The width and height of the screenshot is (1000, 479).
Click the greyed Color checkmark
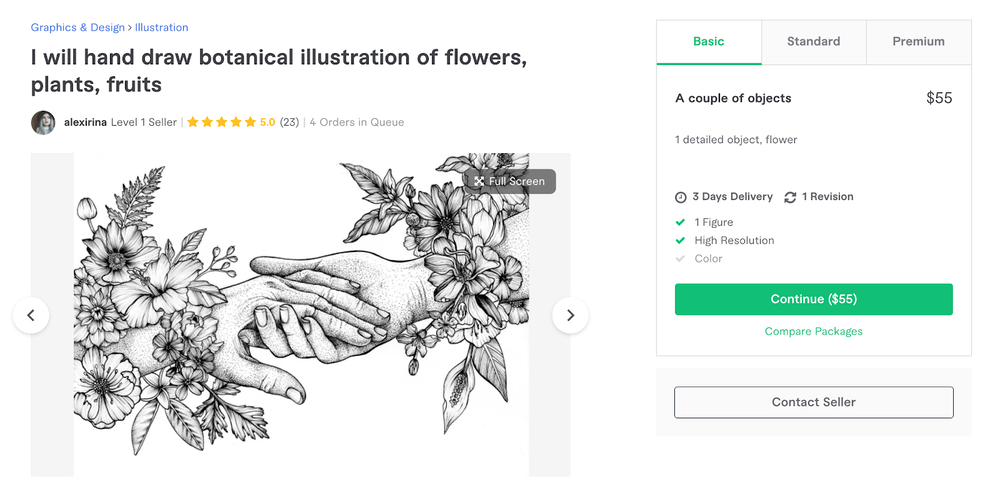click(681, 258)
